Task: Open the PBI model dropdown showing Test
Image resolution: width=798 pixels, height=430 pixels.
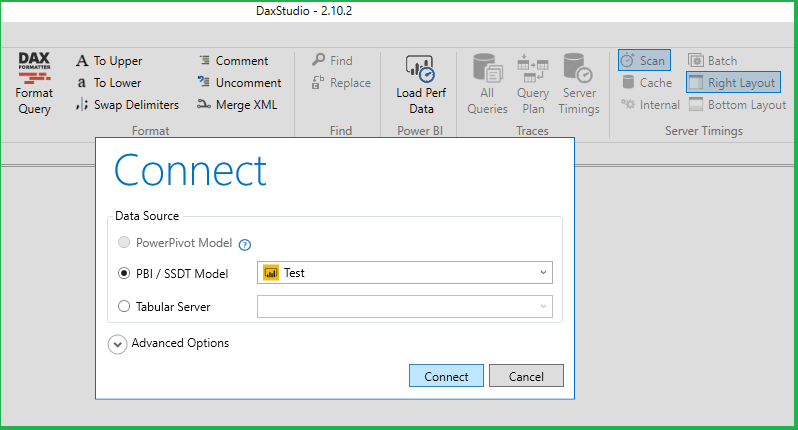Action: tap(405, 273)
